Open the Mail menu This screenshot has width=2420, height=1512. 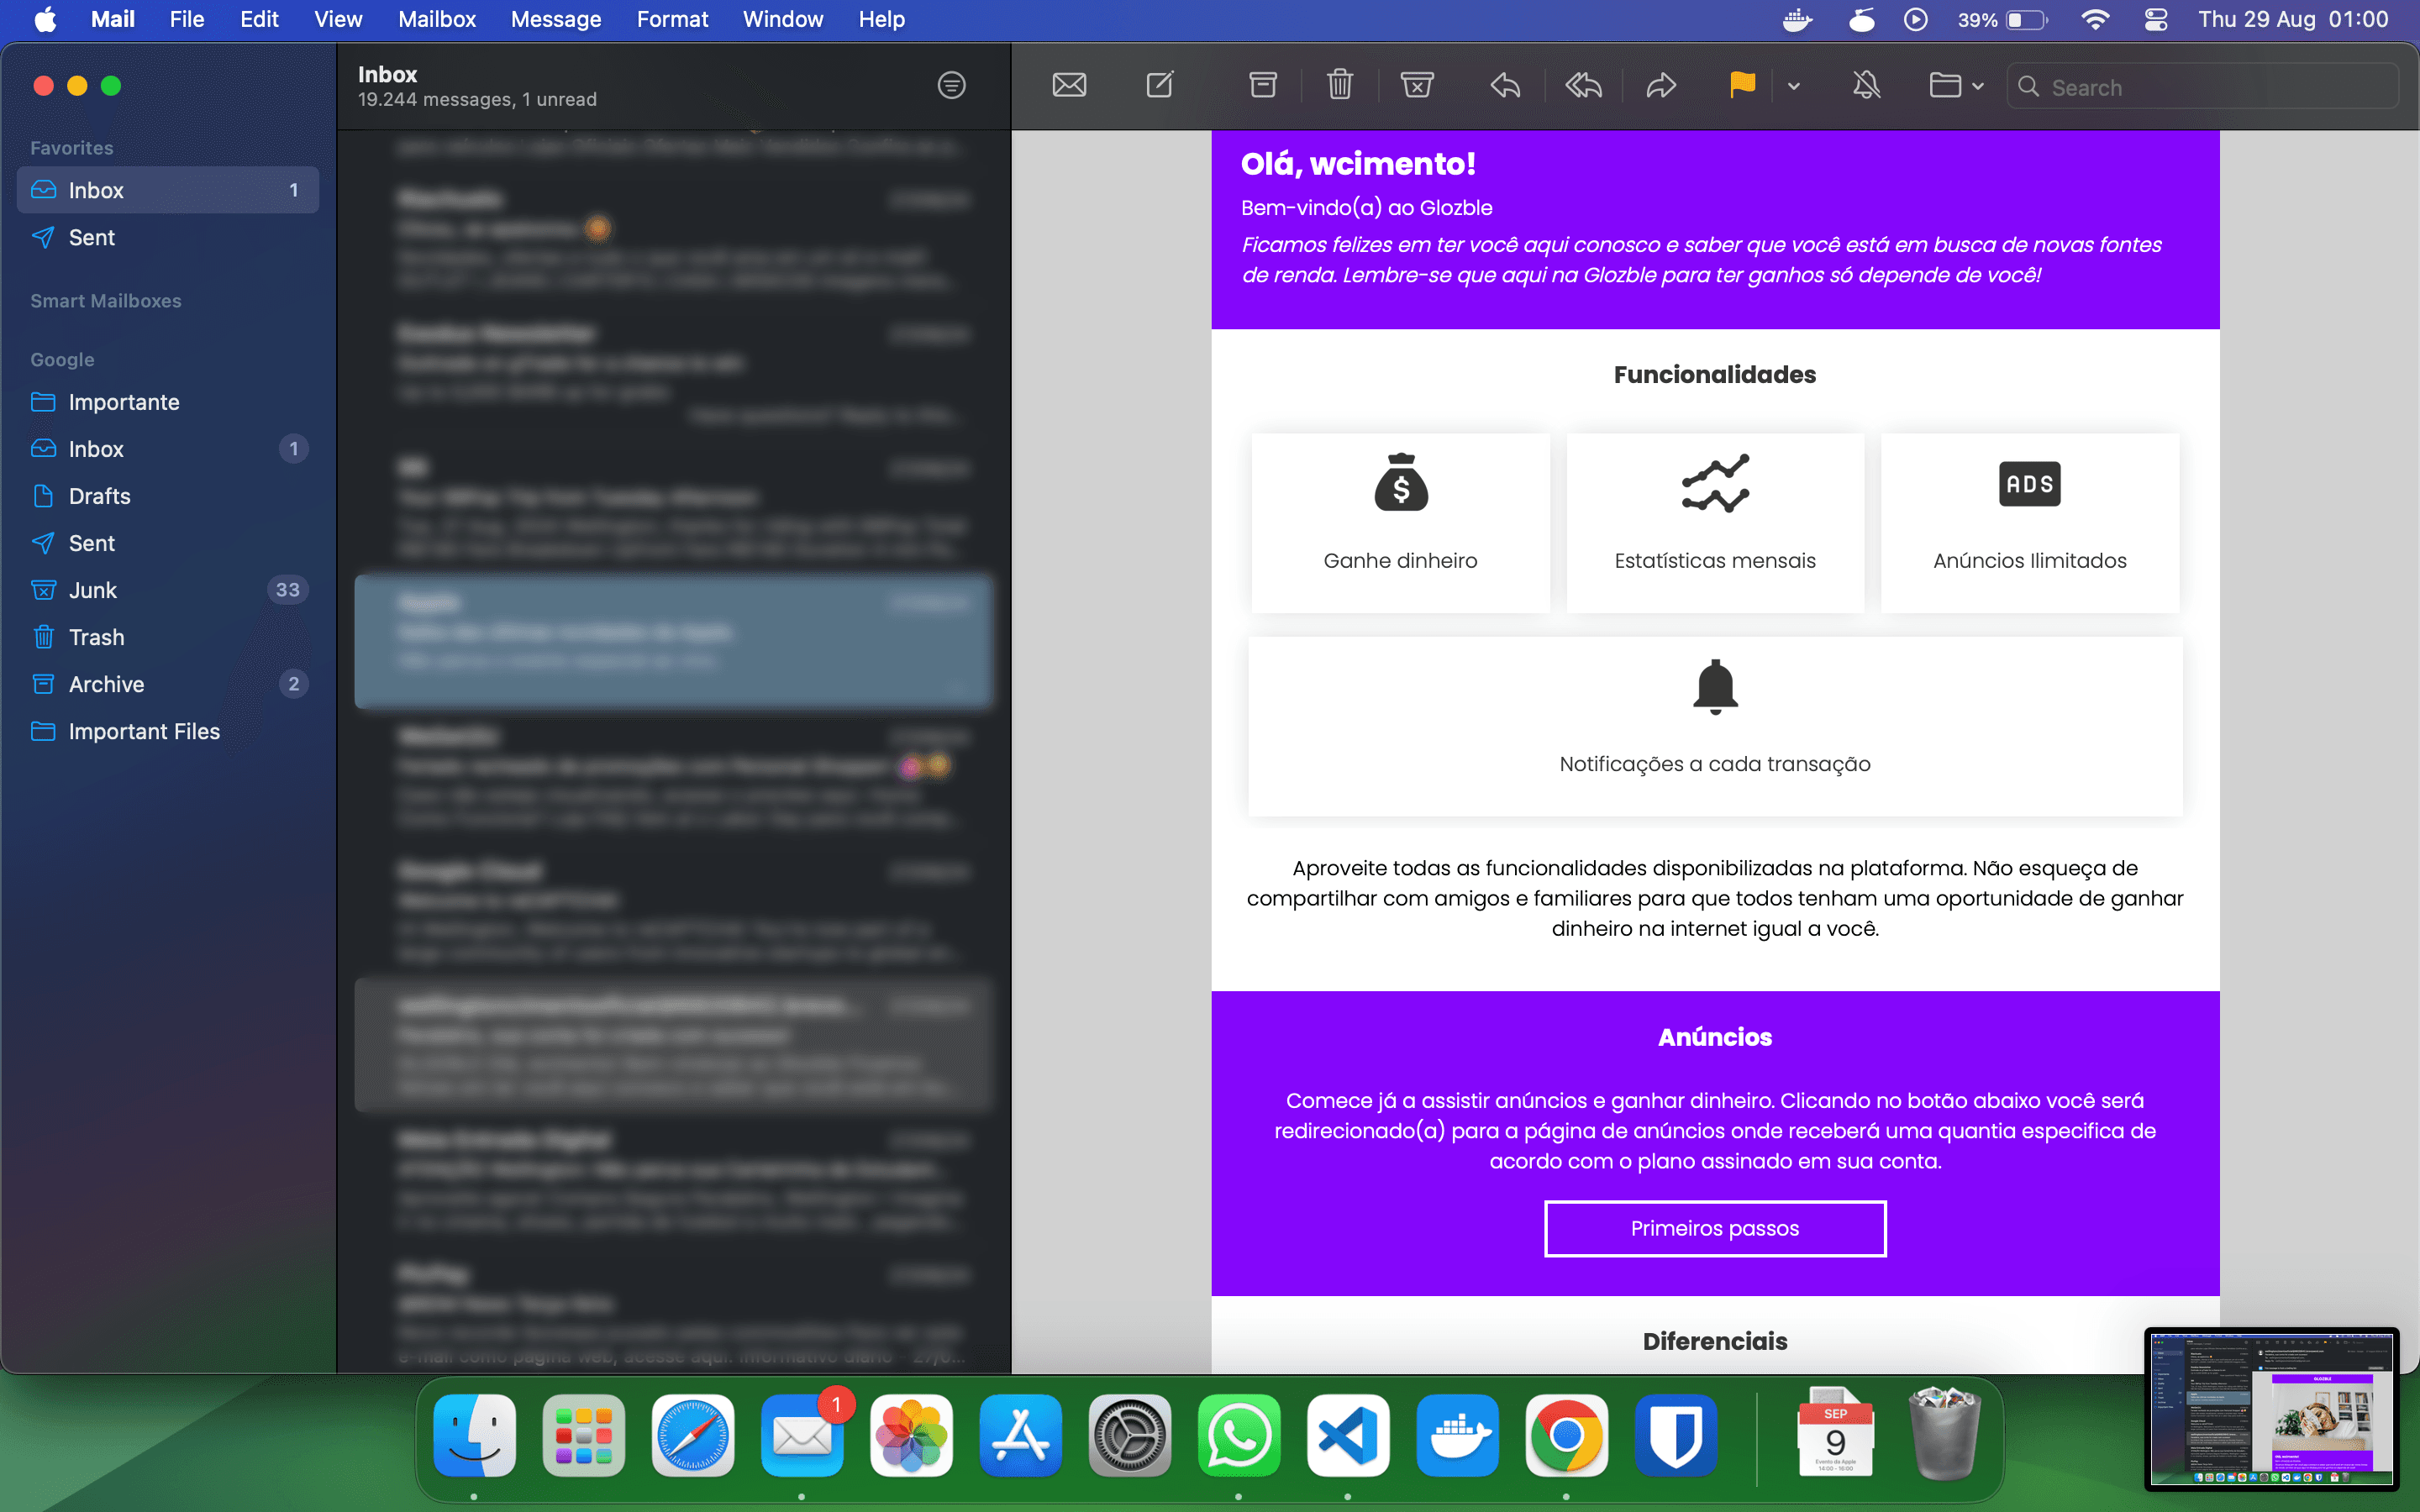pyautogui.click(x=112, y=19)
